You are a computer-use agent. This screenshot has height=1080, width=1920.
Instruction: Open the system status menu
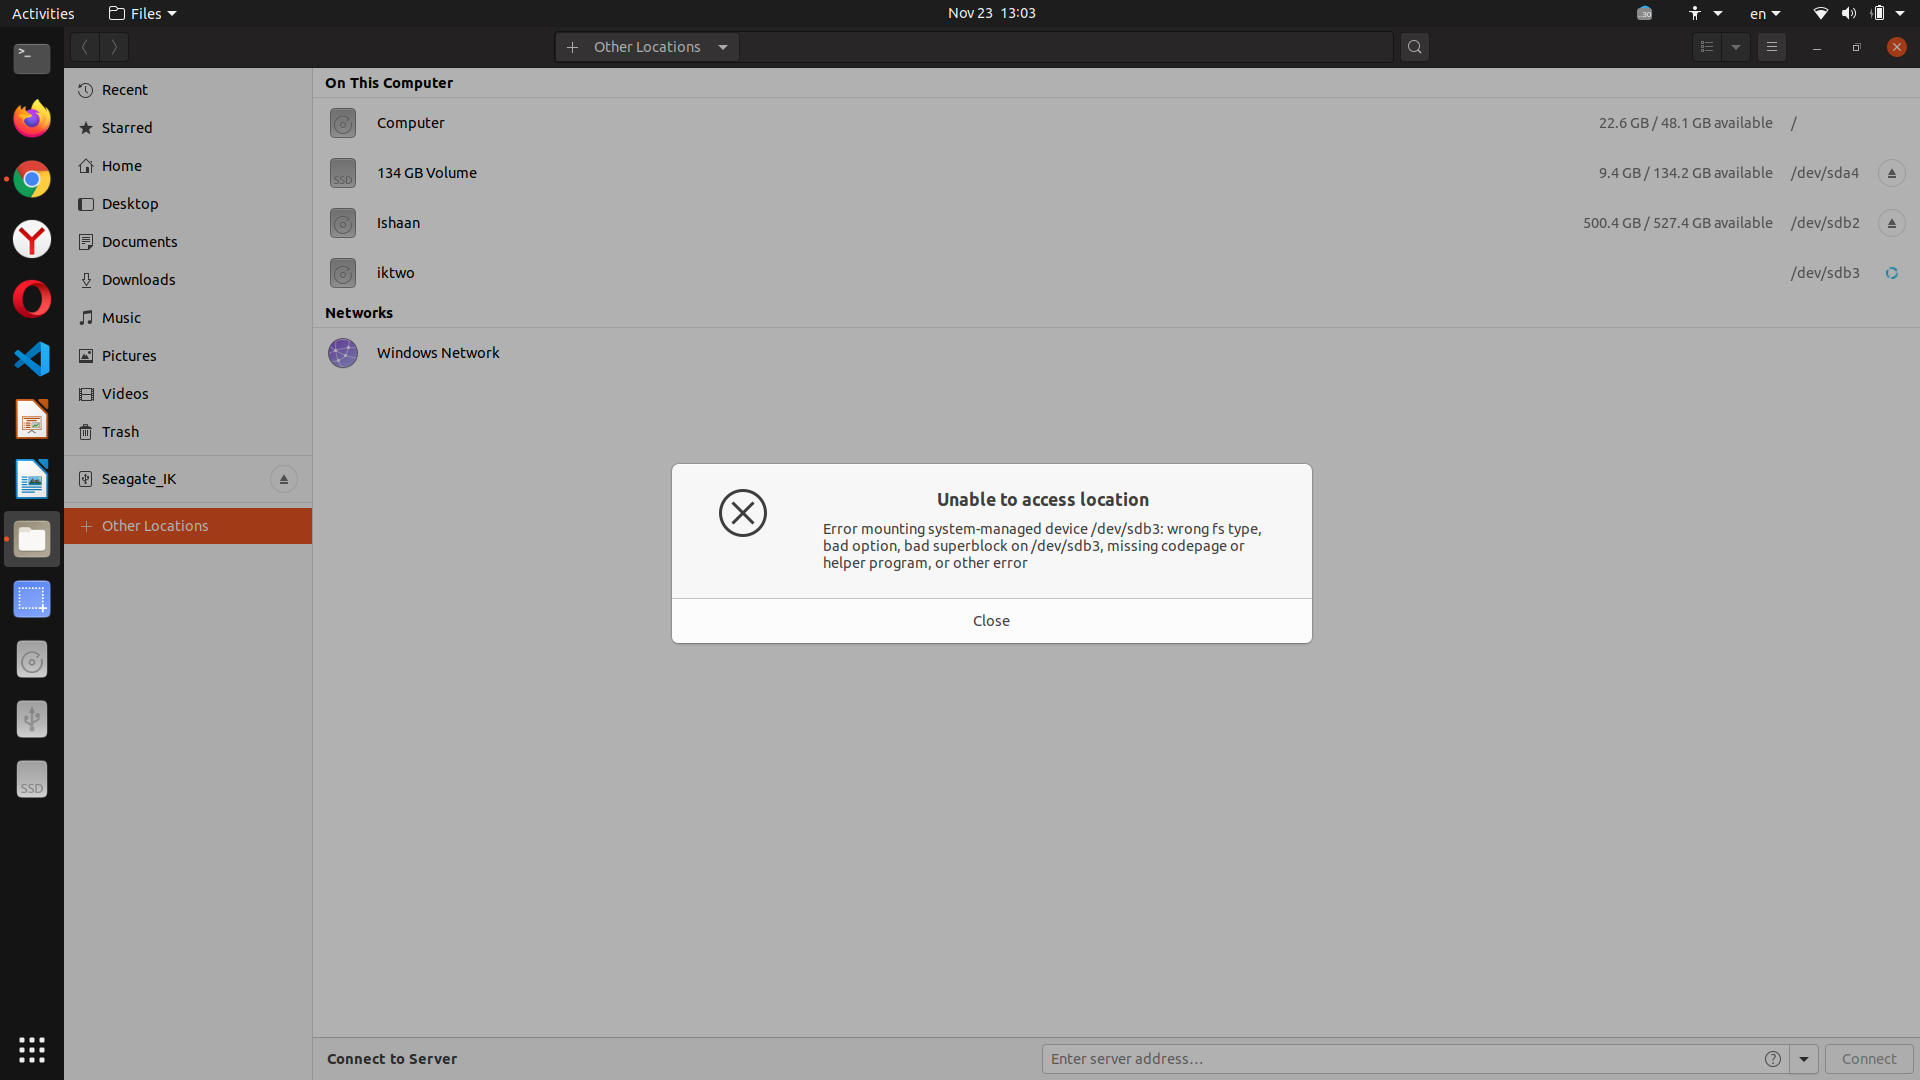tap(1859, 13)
